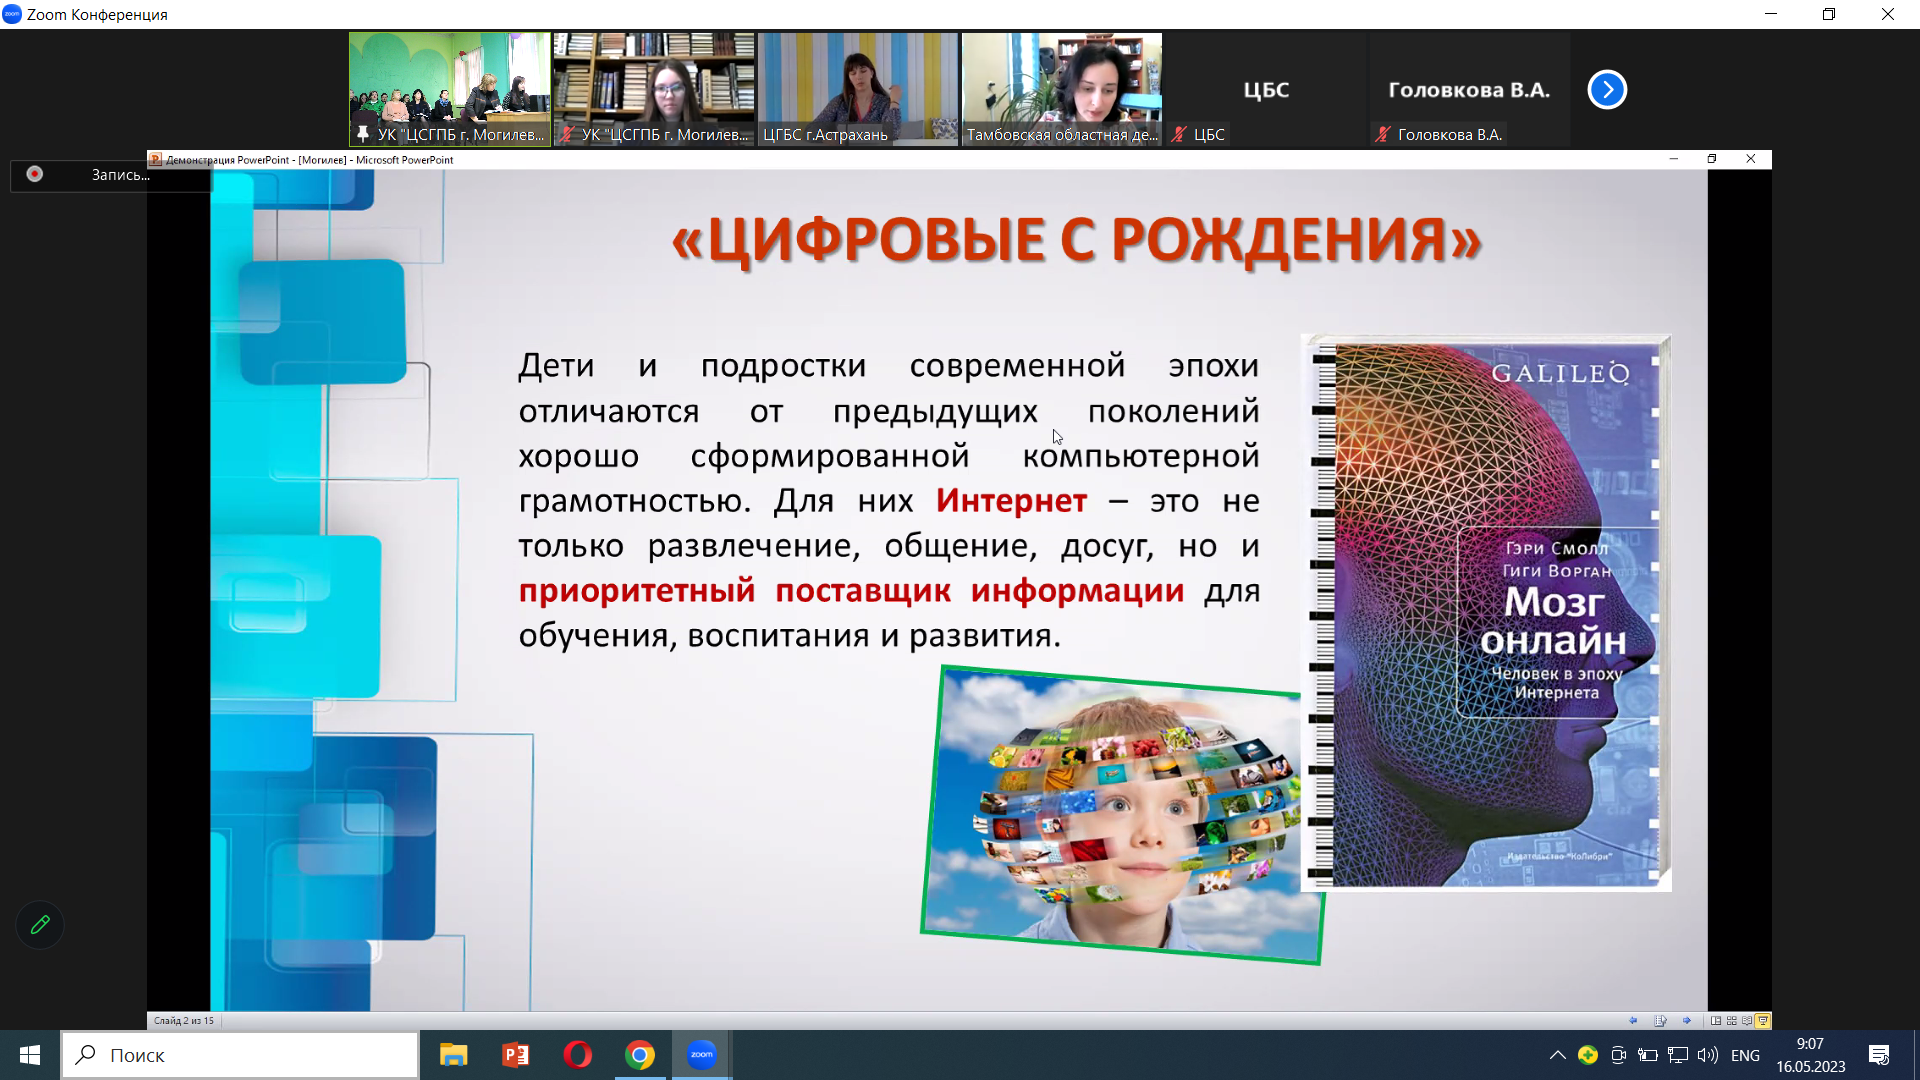
Task: Show next participants with blue arrow button
Action: coord(1607,90)
